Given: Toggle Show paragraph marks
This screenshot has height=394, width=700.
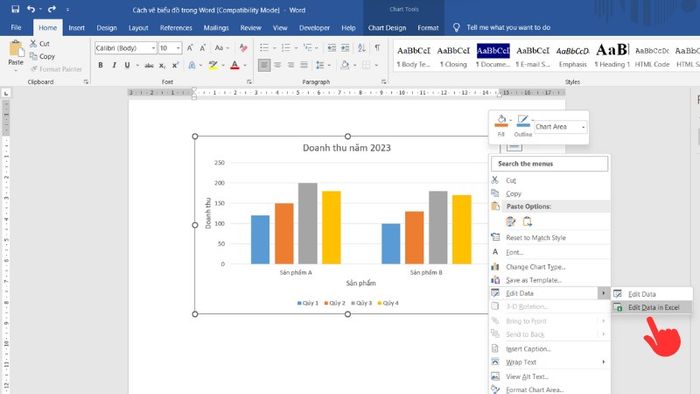Looking at the screenshot, I should [377, 48].
